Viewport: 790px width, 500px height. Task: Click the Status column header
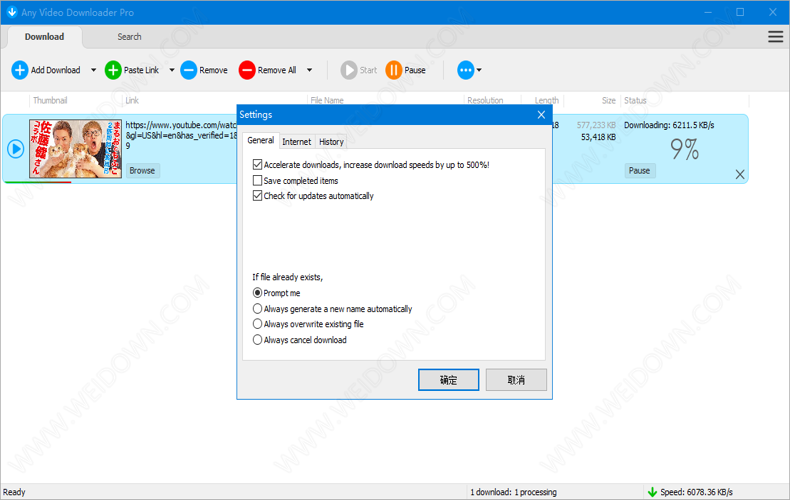635,100
